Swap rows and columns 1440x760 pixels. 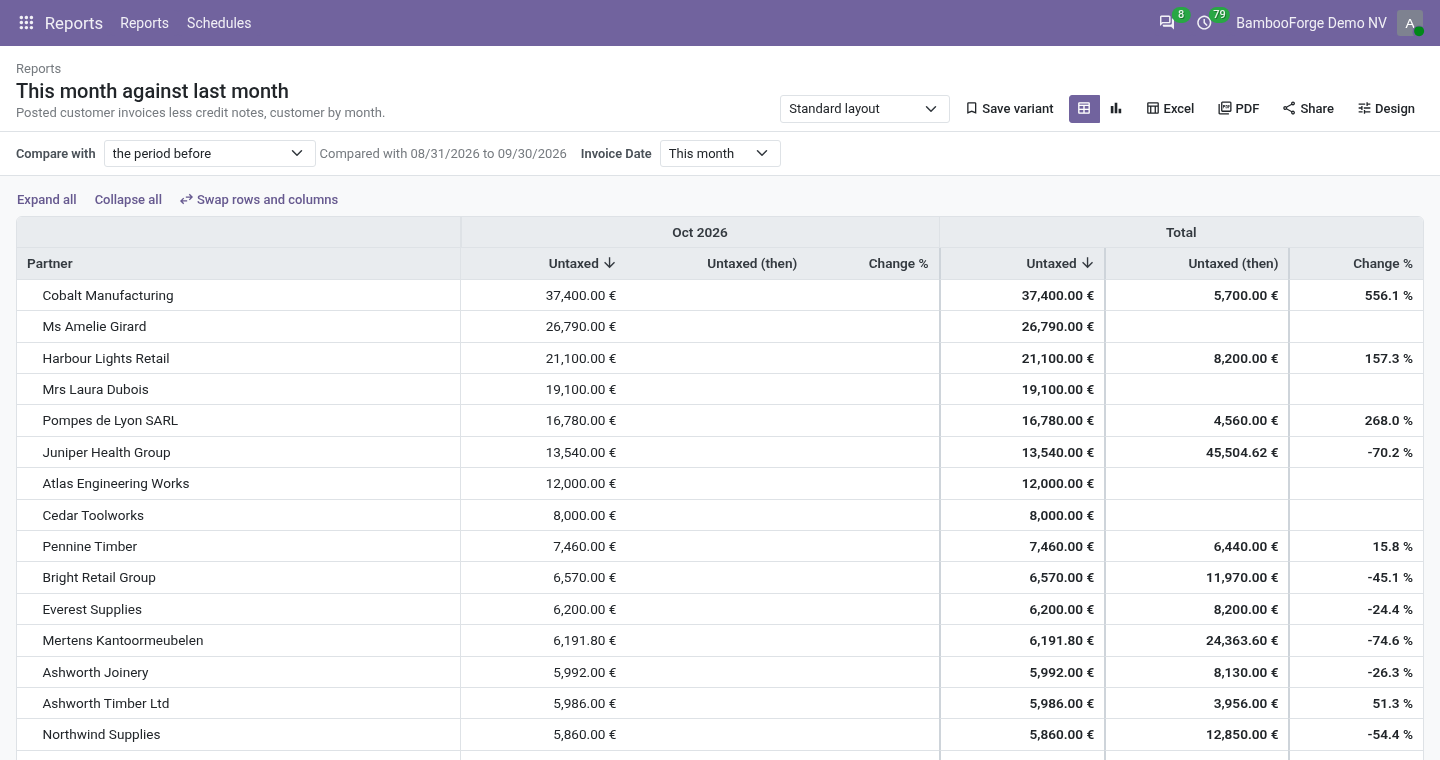tap(259, 200)
